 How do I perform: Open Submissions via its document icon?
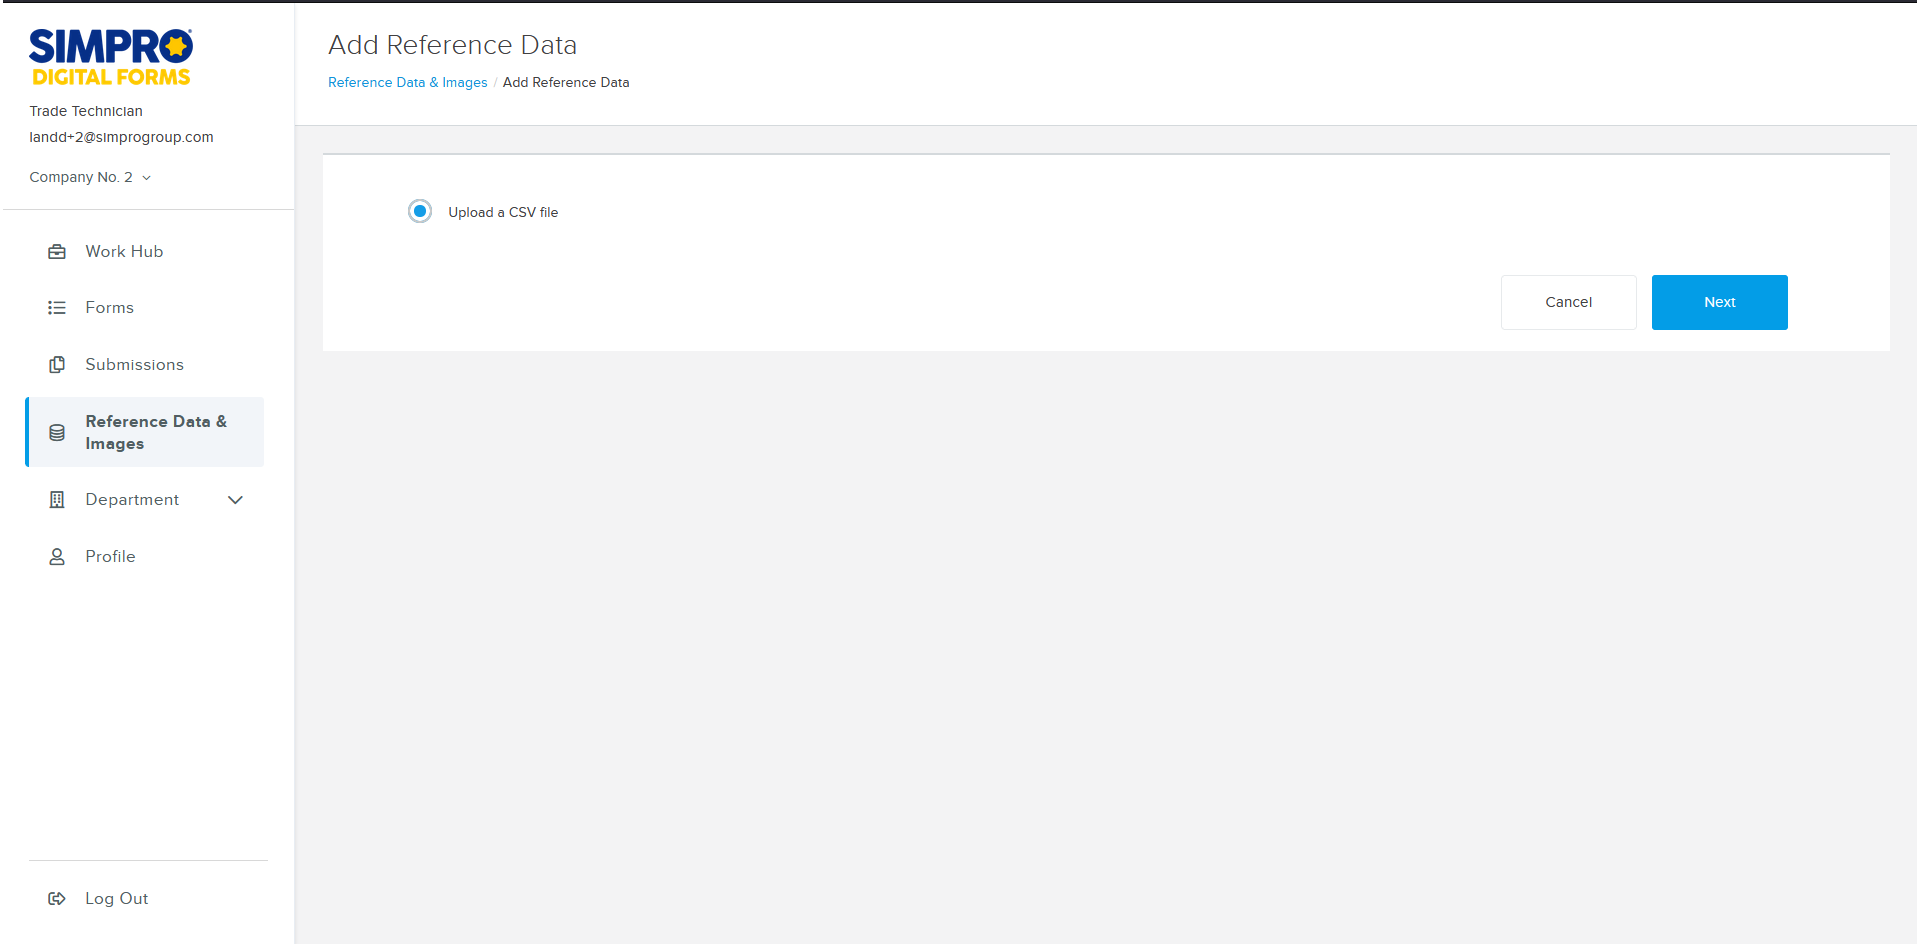pyautogui.click(x=57, y=364)
